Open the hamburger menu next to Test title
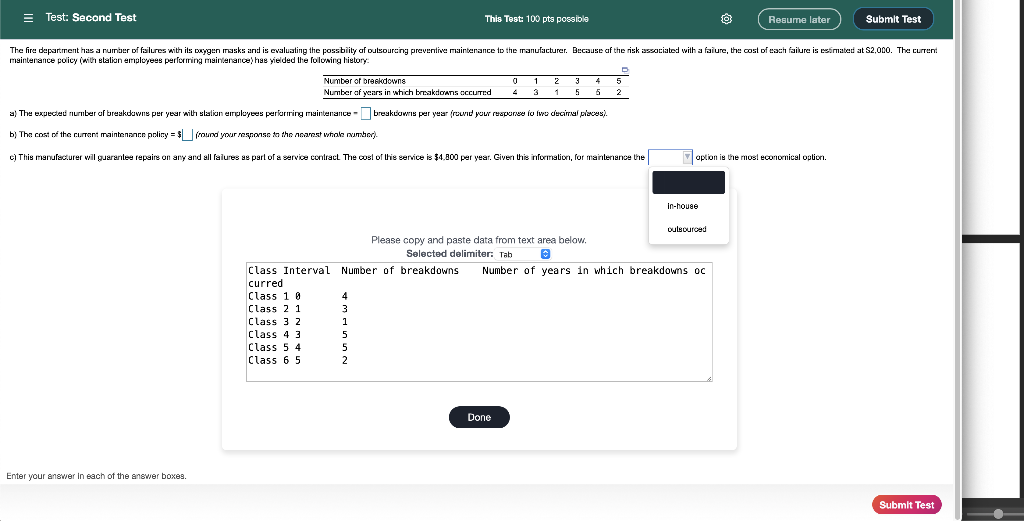This screenshot has height=521, width=1024. (28, 18)
